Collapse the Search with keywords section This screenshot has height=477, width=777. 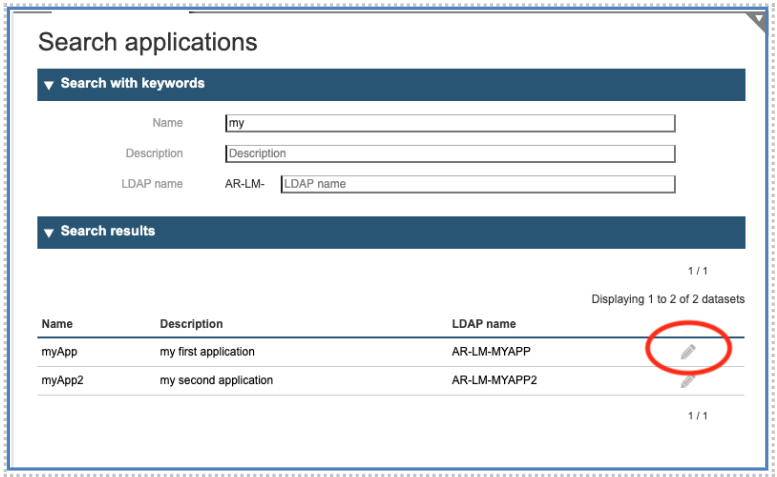pos(49,85)
